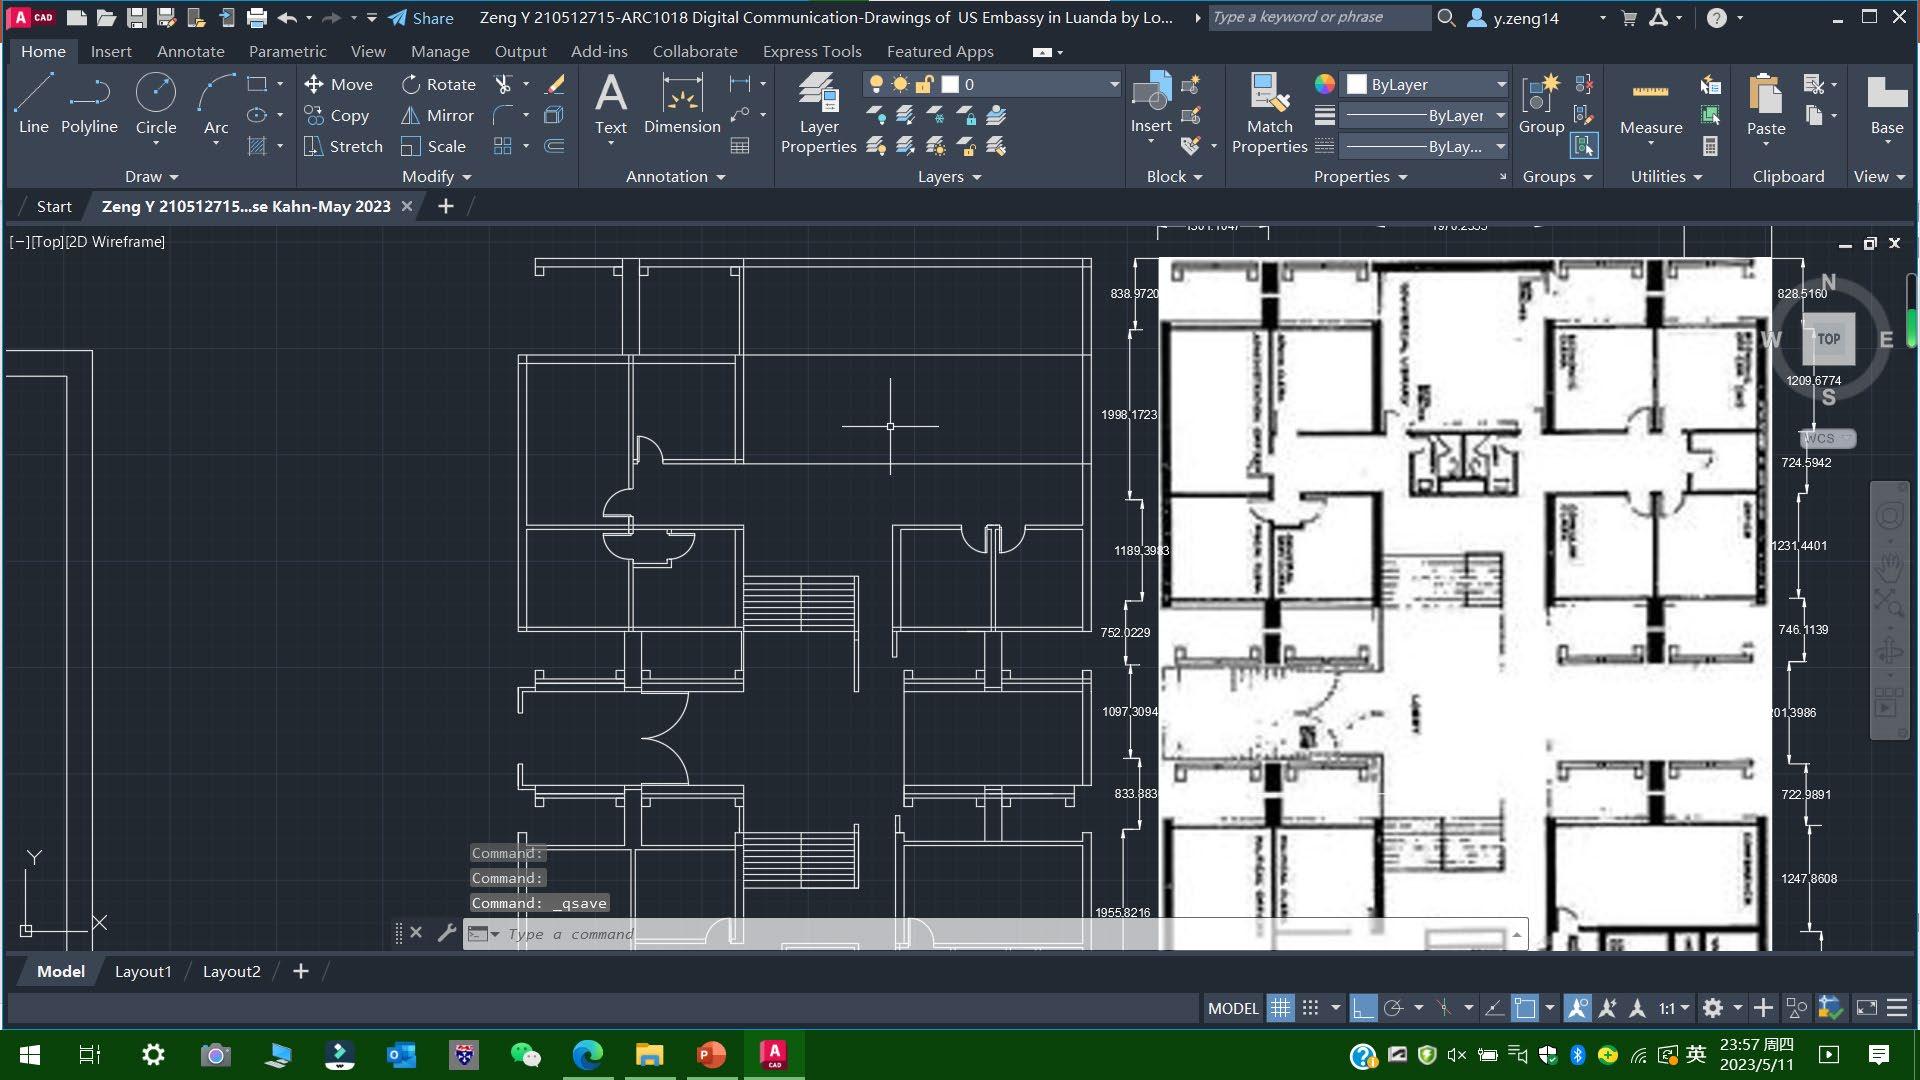Click the Mirror tool
The width and height of the screenshot is (1920, 1080).
[x=437, y=115]
